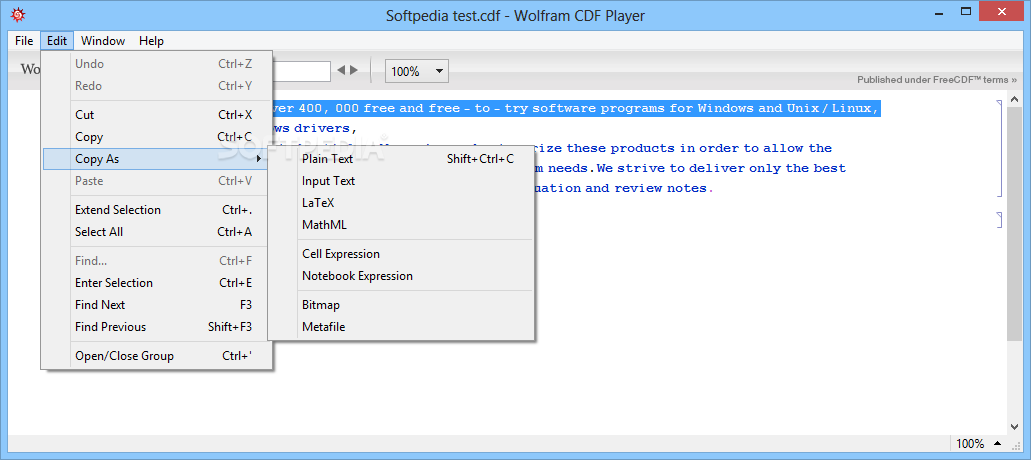
Task: Copy selection as LaTeX
Action: (401, 203)
